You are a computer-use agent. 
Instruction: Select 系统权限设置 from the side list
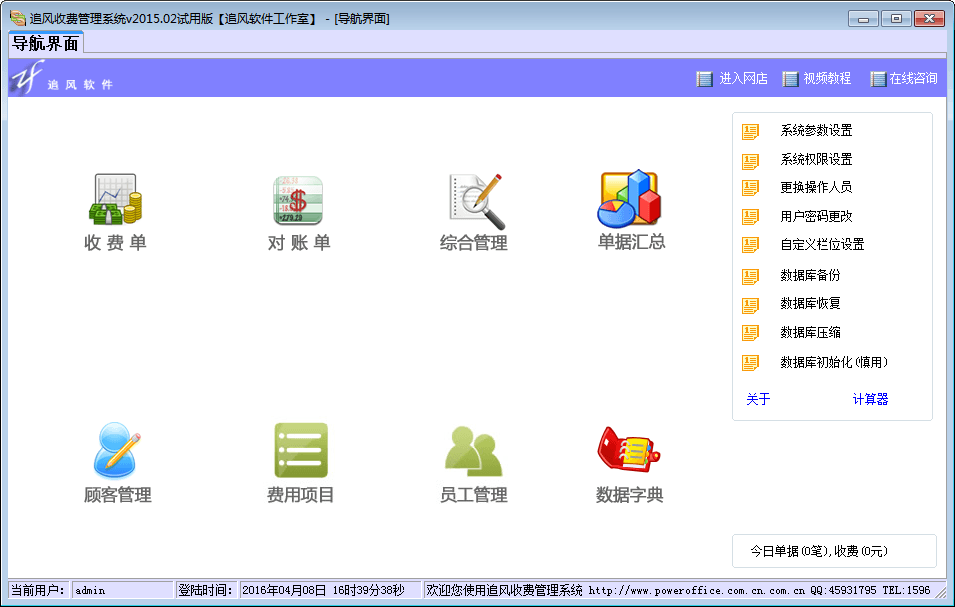(x=816, y=160)
